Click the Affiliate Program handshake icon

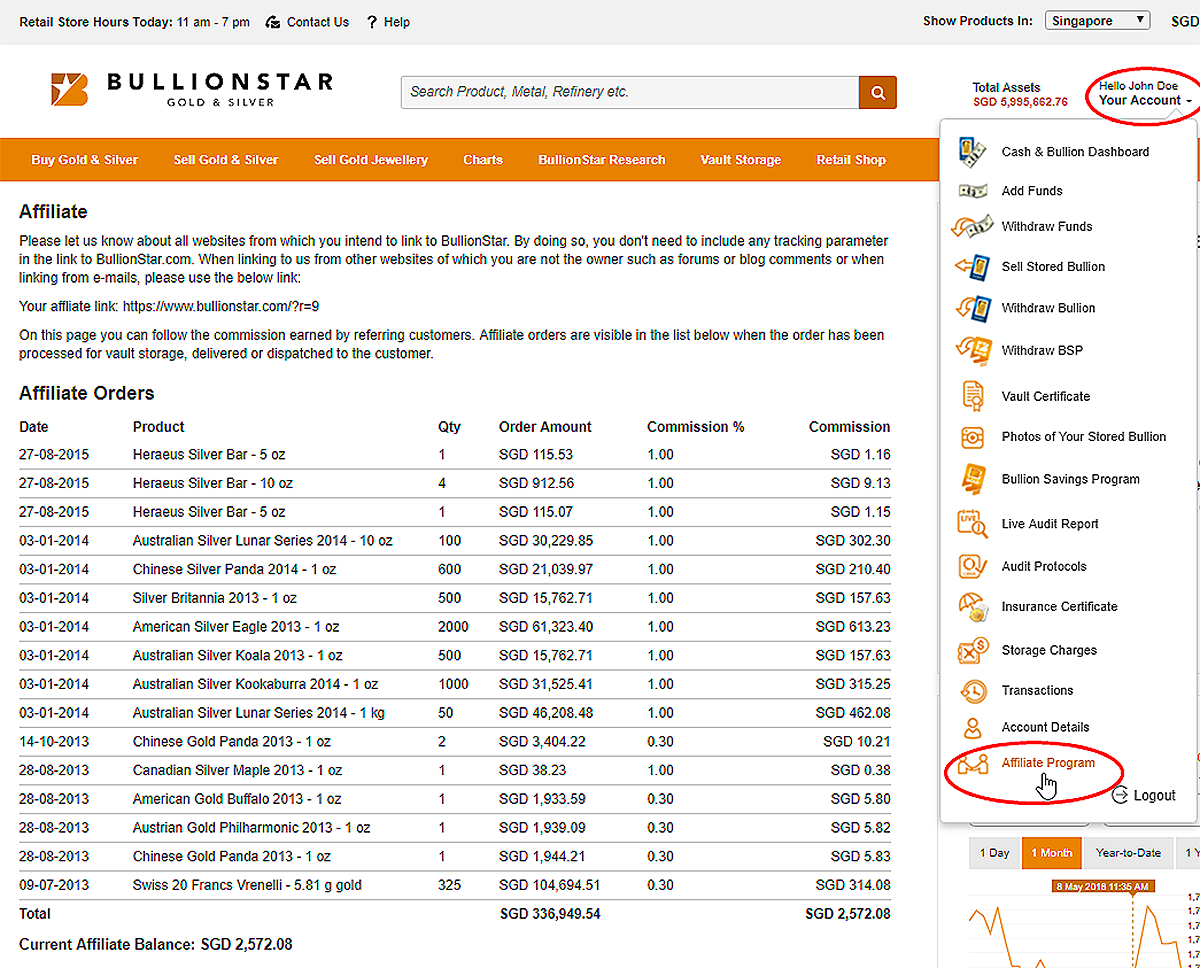point(972,763)
